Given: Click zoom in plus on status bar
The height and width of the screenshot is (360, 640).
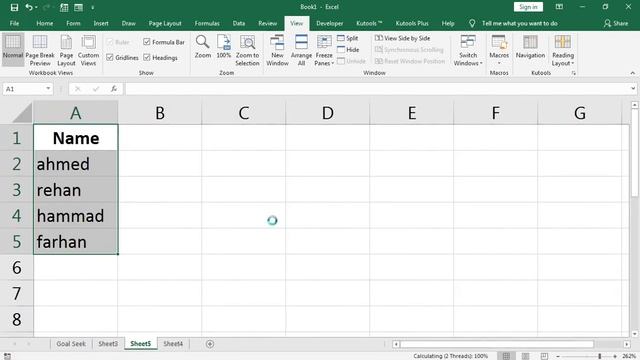Looking at the screenshot, I should [x=615, y=356].
